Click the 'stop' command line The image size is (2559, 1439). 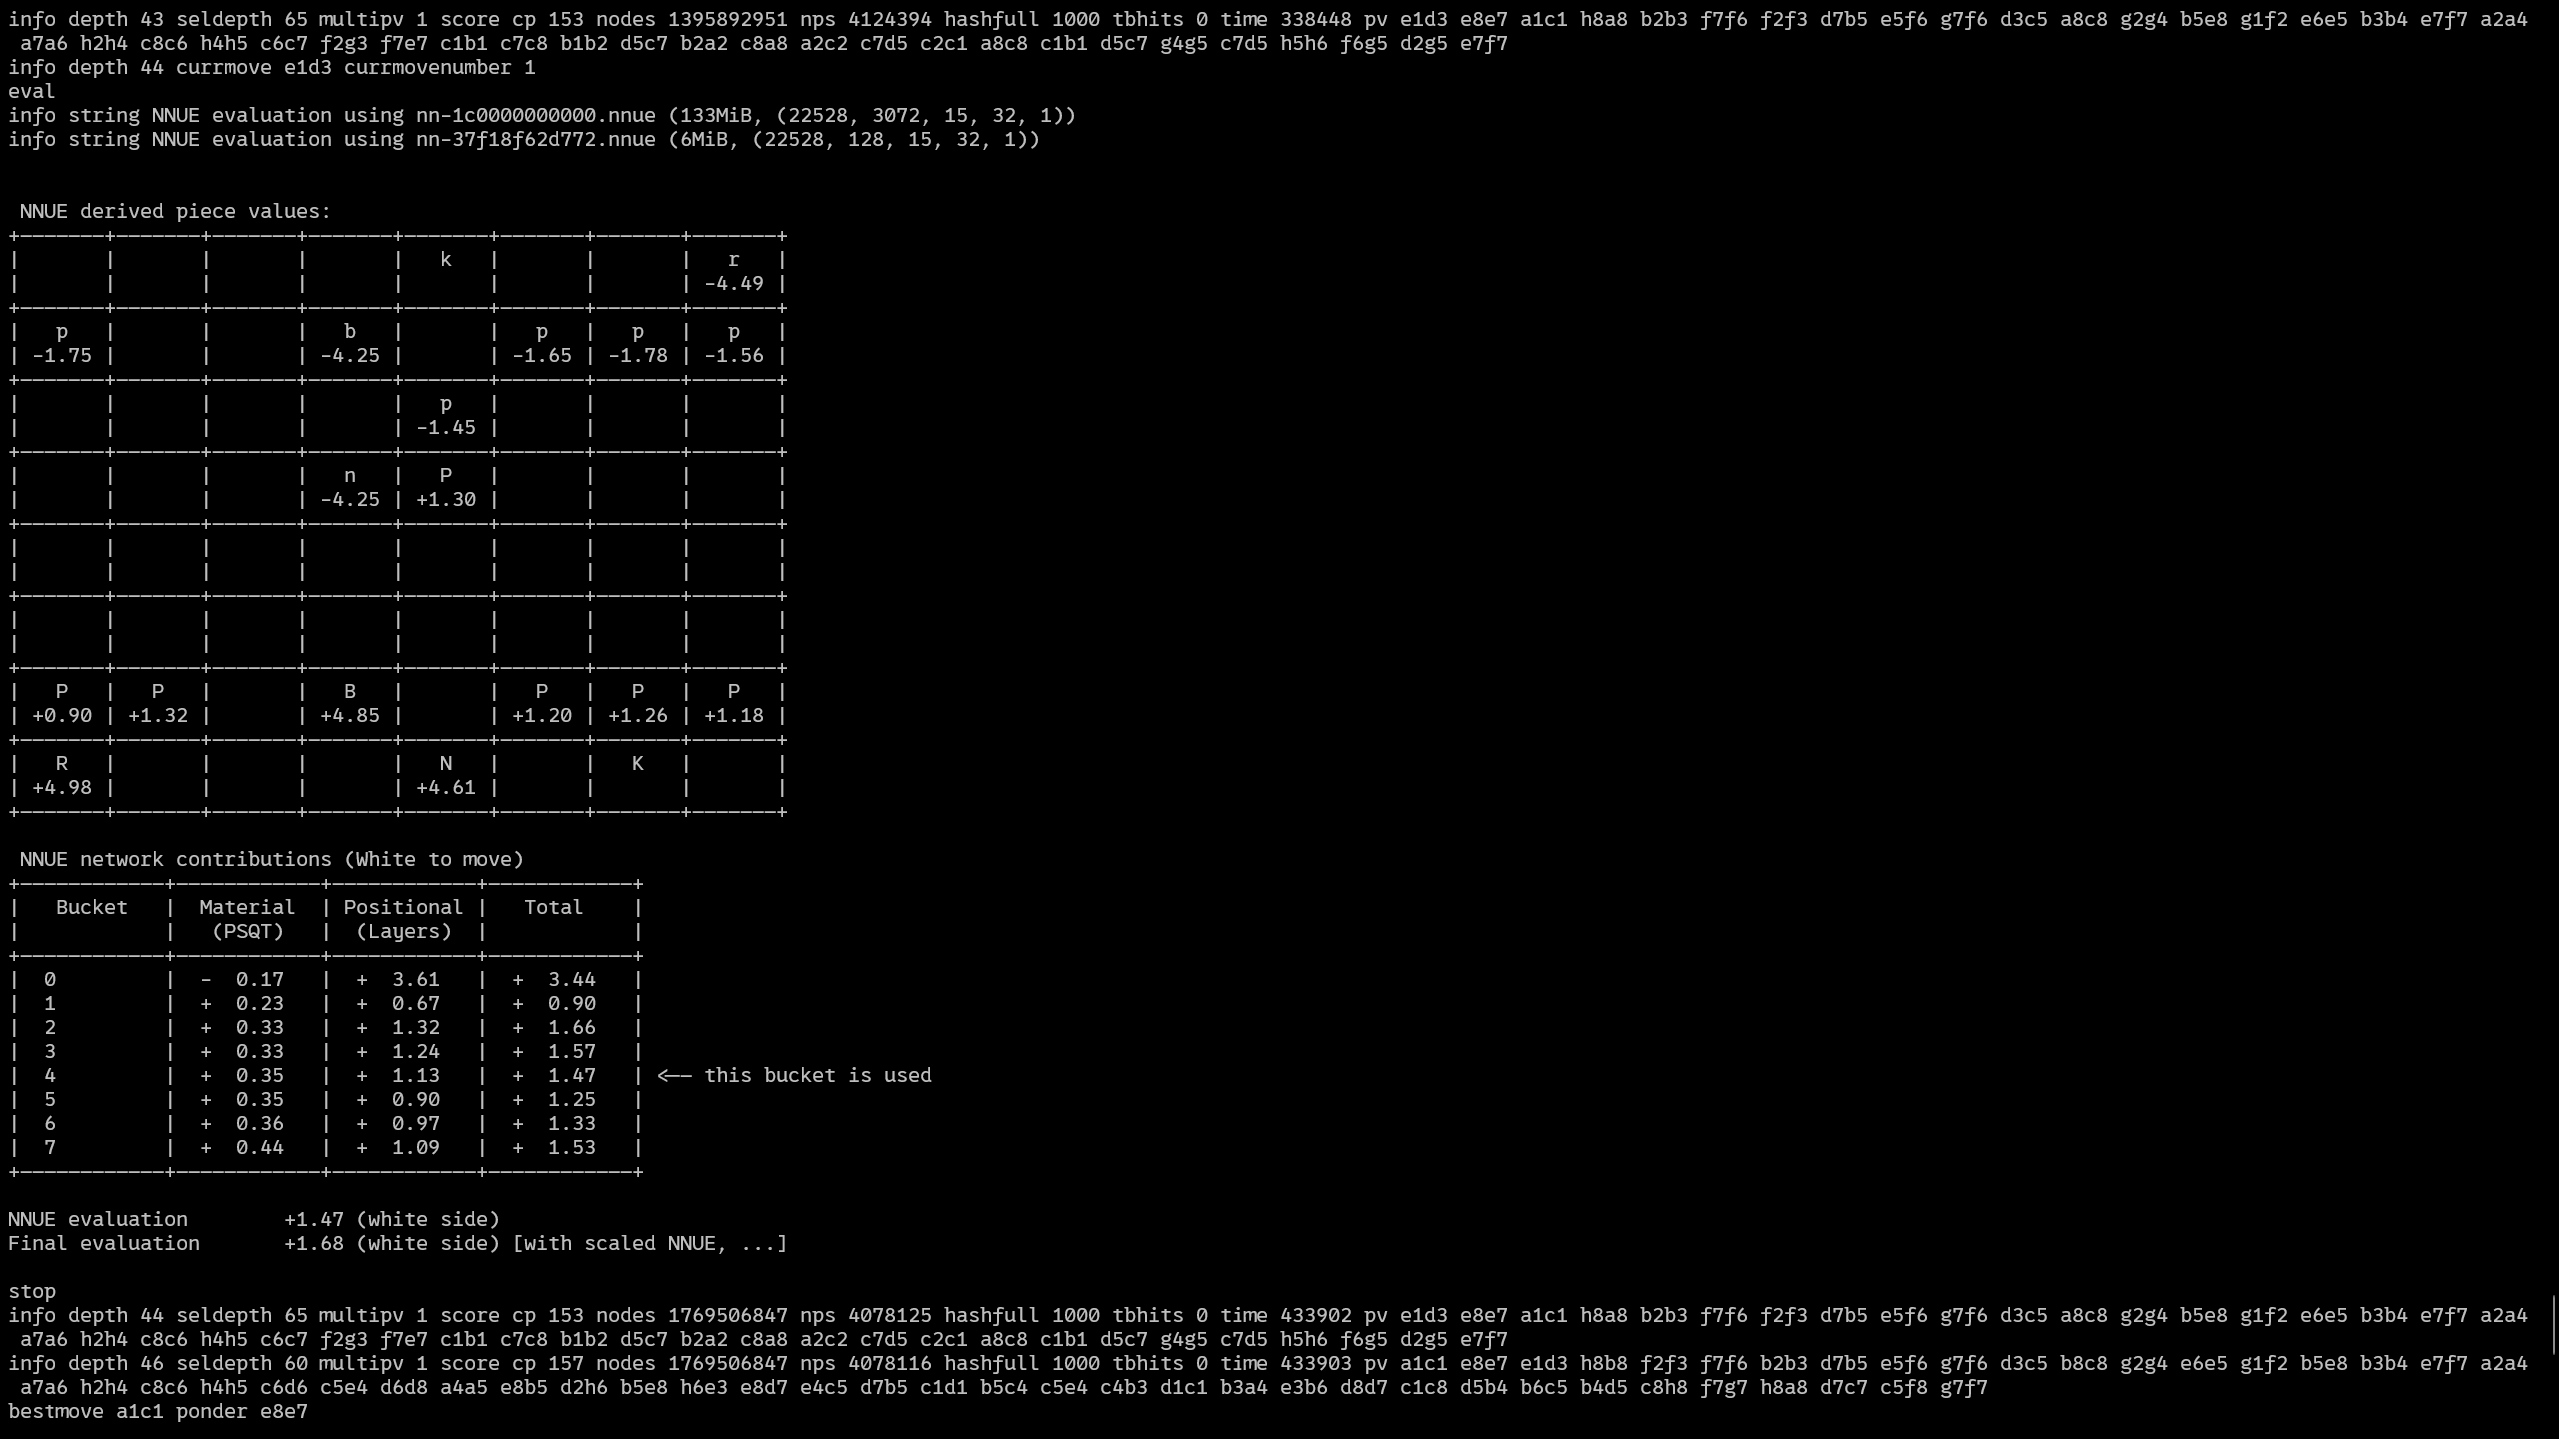32,1291
